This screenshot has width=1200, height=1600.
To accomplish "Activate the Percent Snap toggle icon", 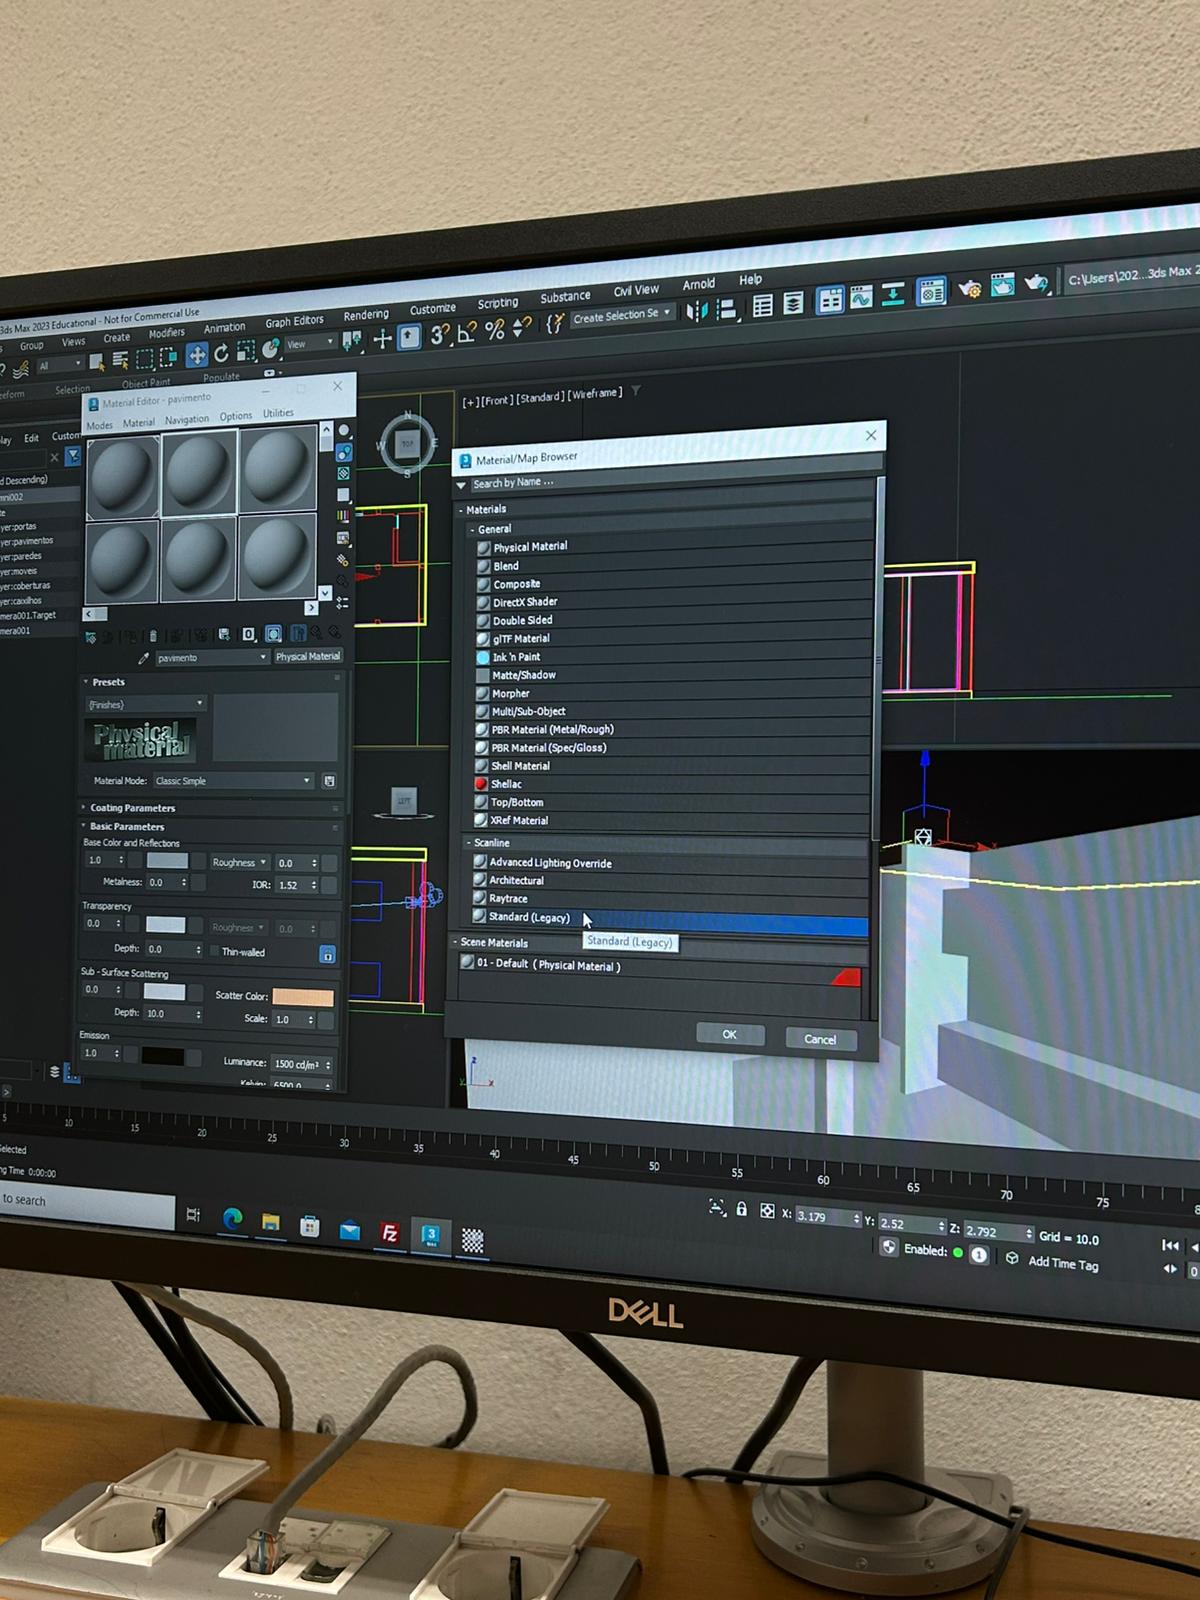I will point(494,329).
